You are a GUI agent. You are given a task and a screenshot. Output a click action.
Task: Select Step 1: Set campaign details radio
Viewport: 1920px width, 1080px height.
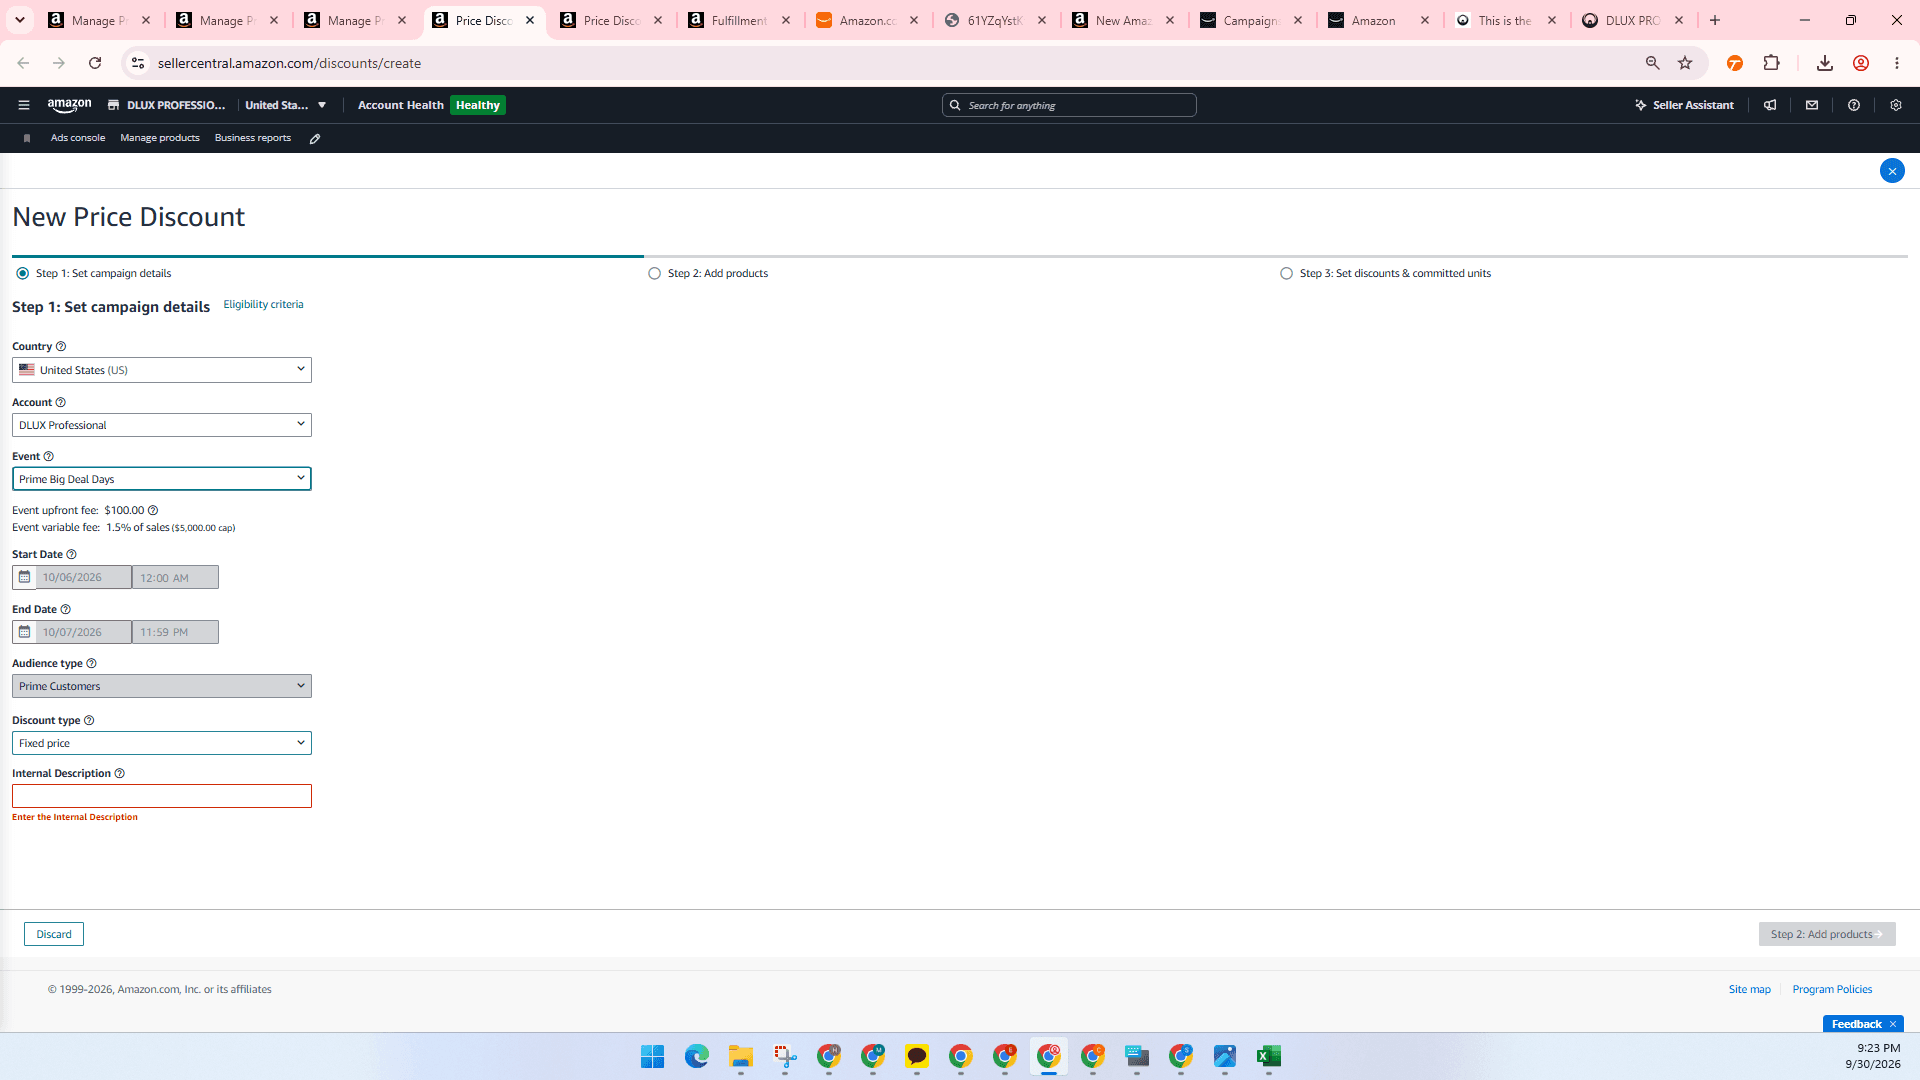22,273
